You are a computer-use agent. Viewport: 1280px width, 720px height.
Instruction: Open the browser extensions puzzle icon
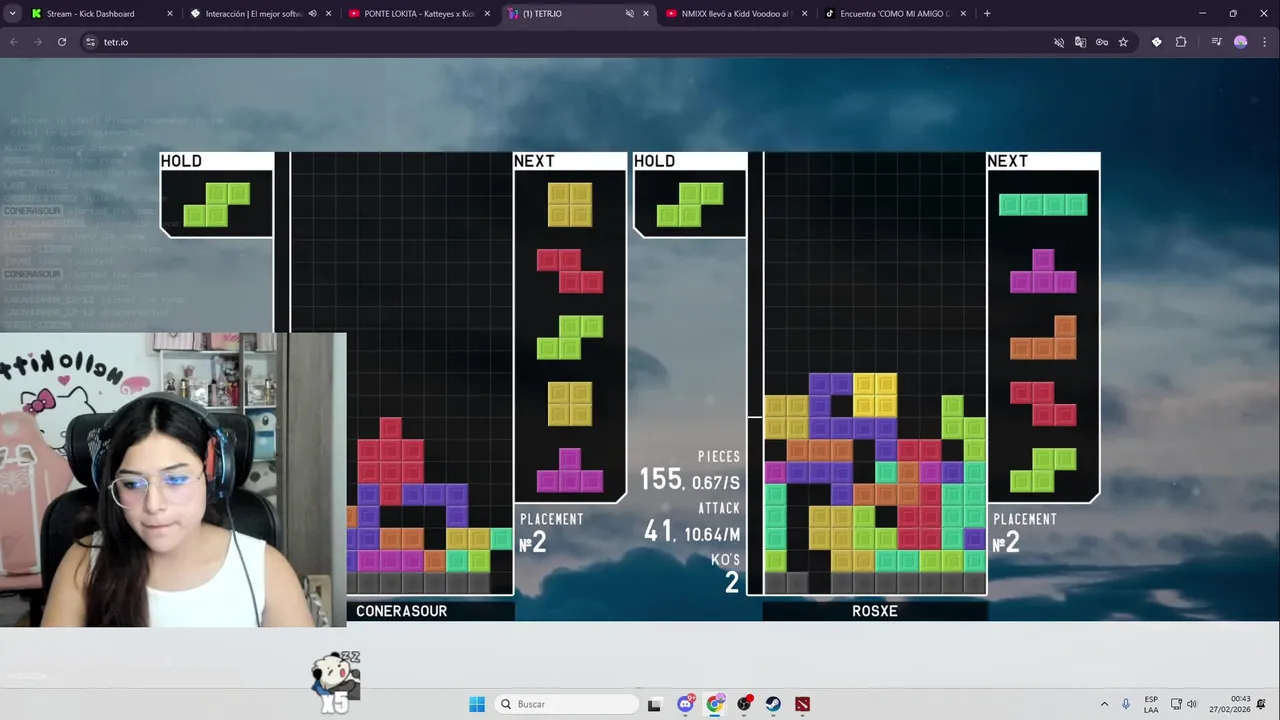click(x=1181, y=42)
